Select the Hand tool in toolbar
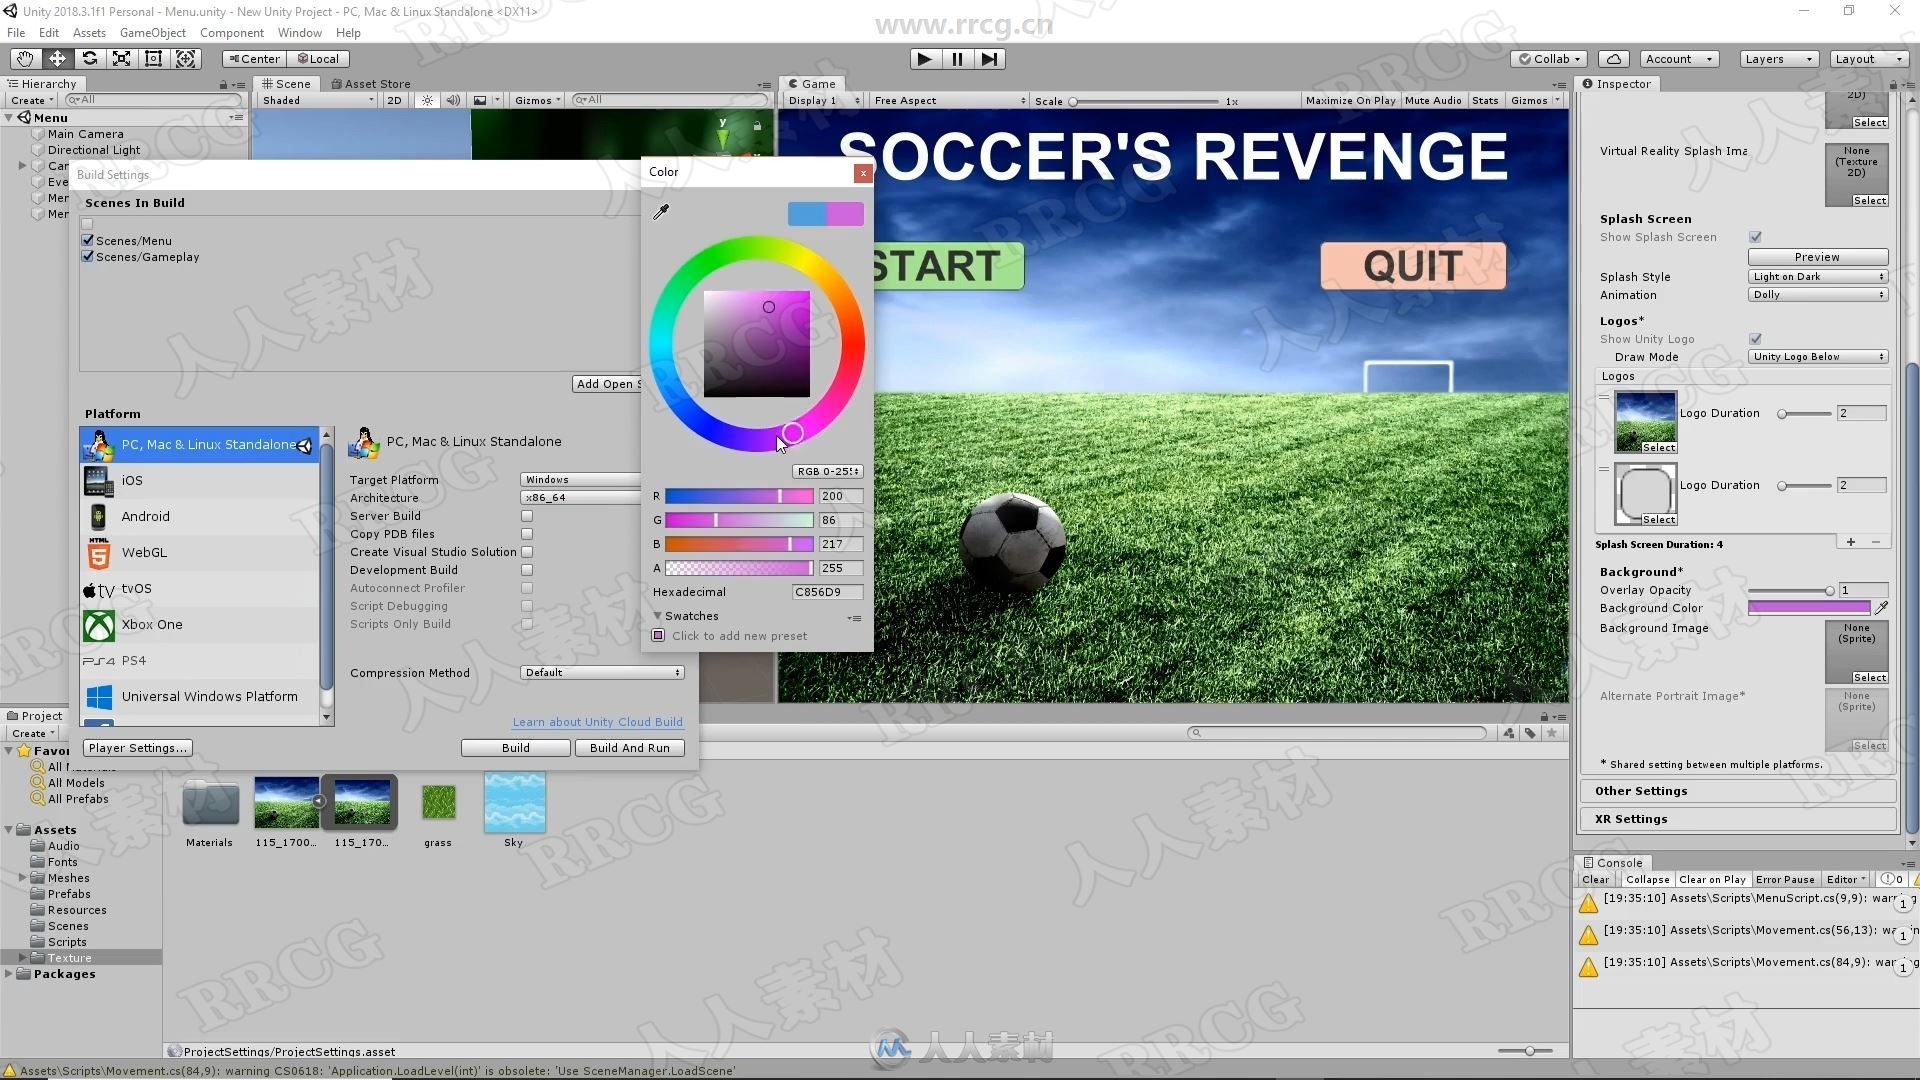1920x1080 pixels. click(x=25, y=59)
